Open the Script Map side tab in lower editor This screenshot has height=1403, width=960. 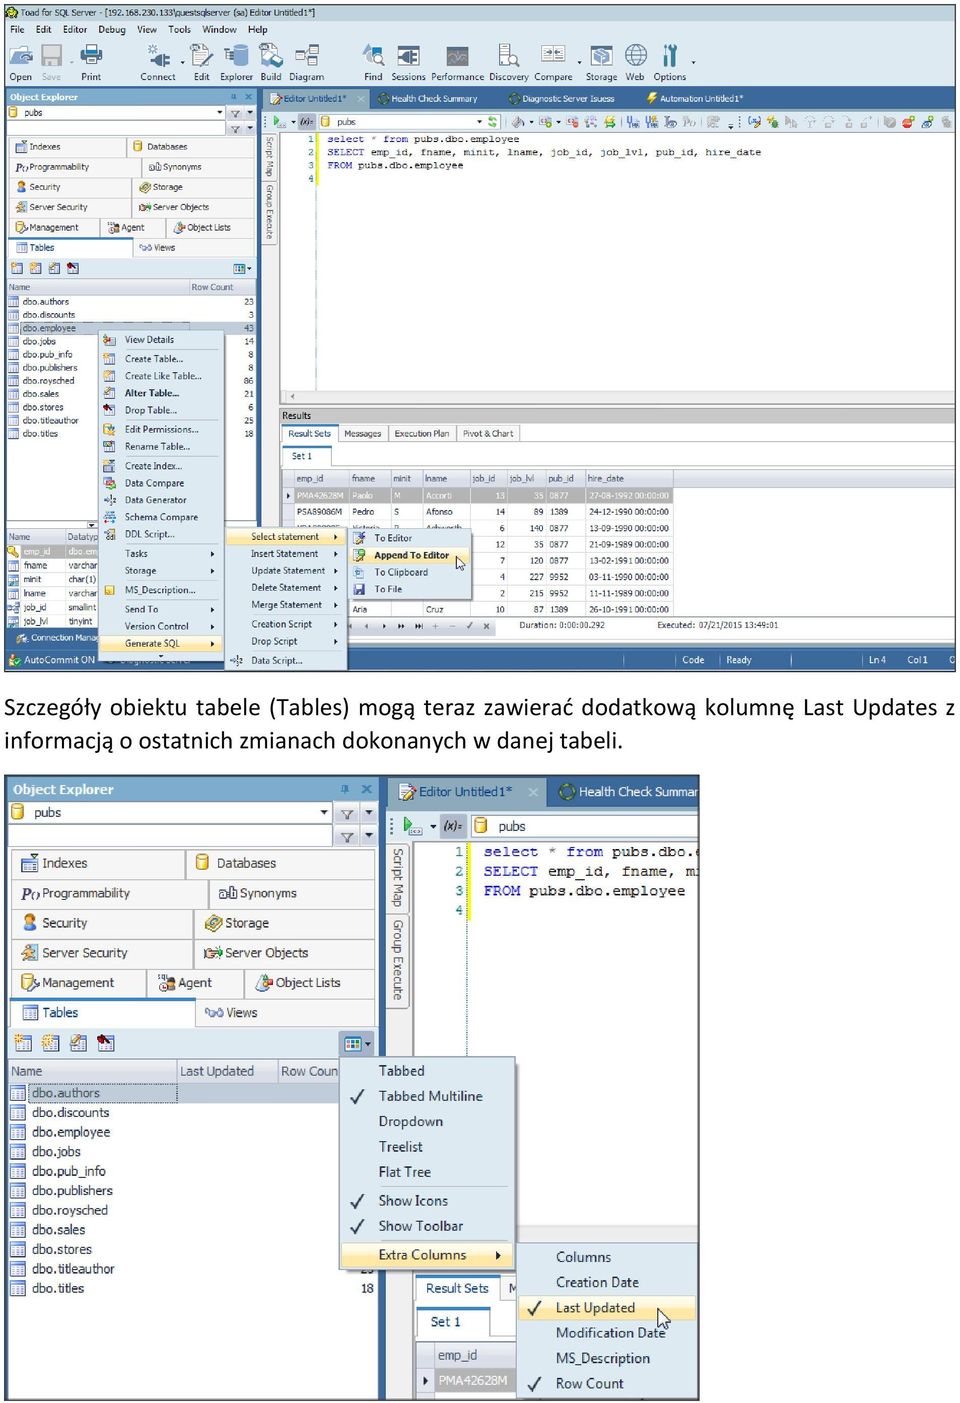coord(397,877)
